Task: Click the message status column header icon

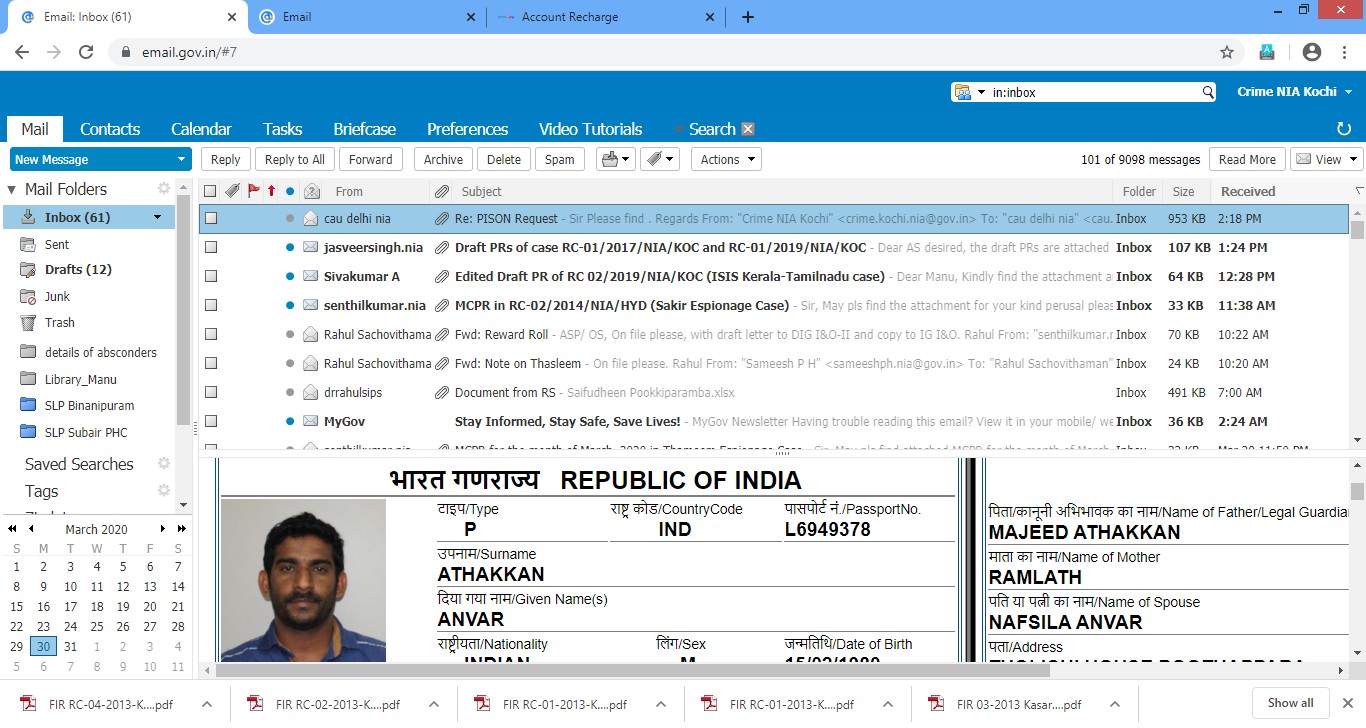Action: tap(311, 191)
